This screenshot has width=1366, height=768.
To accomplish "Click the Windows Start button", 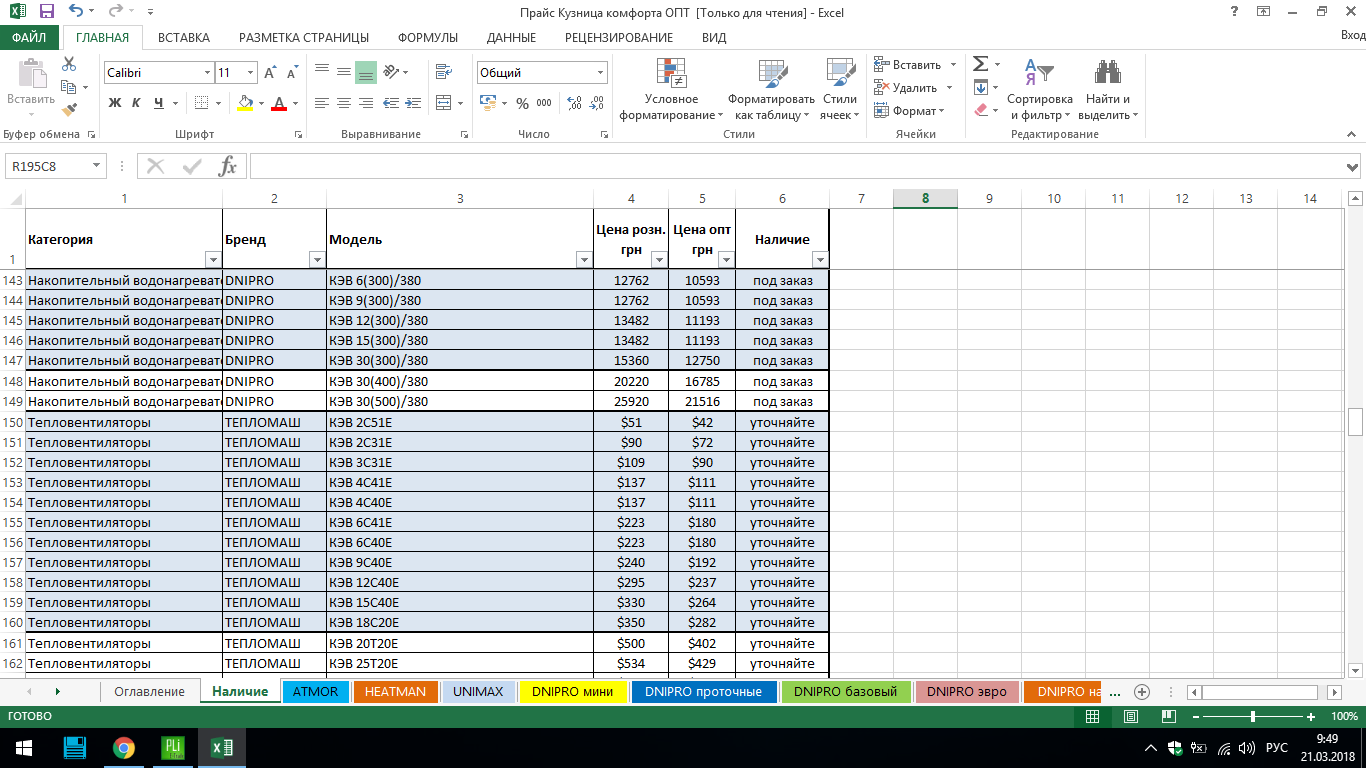I will click(x=24, y=748).
